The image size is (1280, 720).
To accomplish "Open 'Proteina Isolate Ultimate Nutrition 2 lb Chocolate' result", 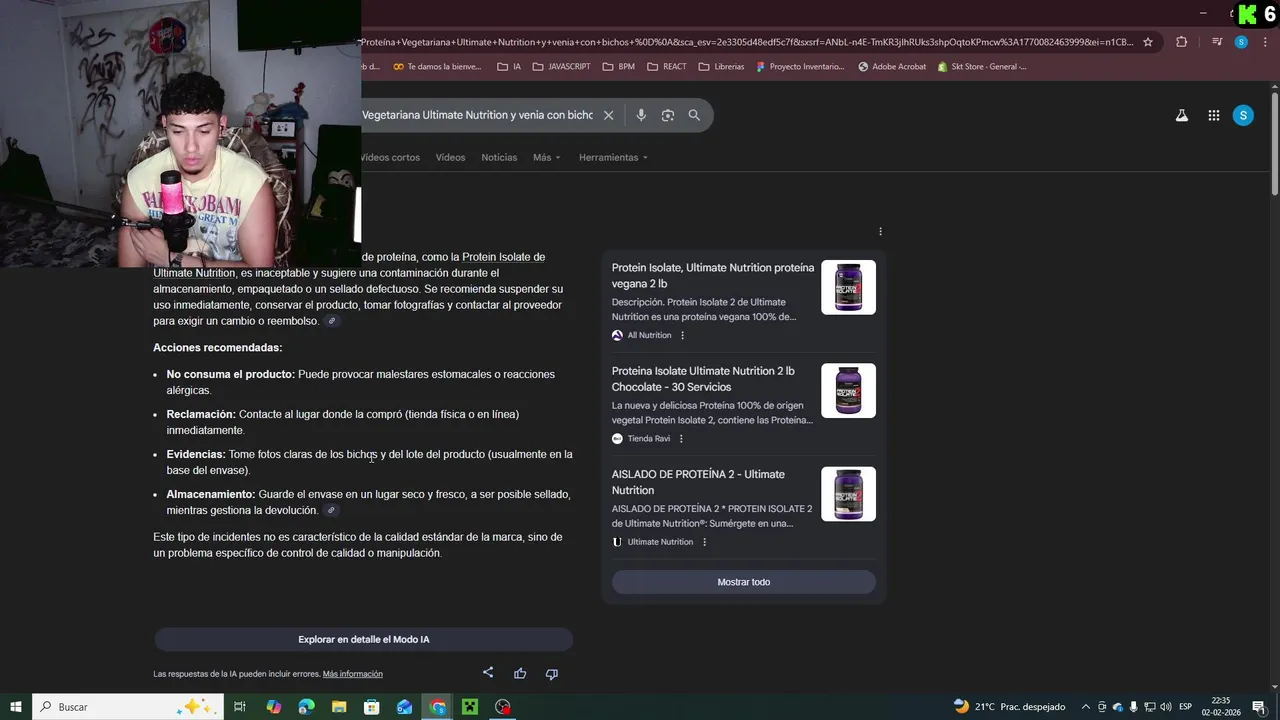I will click(703, 379).
